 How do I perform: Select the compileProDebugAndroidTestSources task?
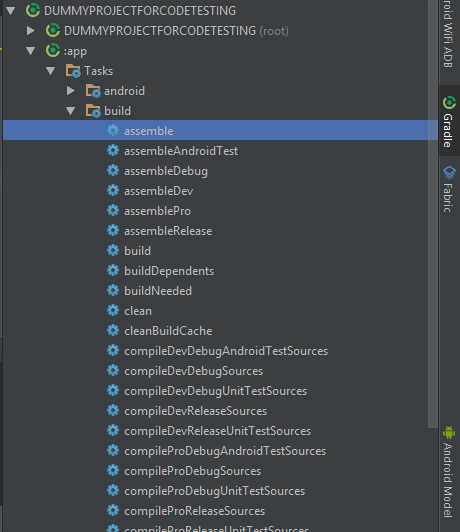225,451
